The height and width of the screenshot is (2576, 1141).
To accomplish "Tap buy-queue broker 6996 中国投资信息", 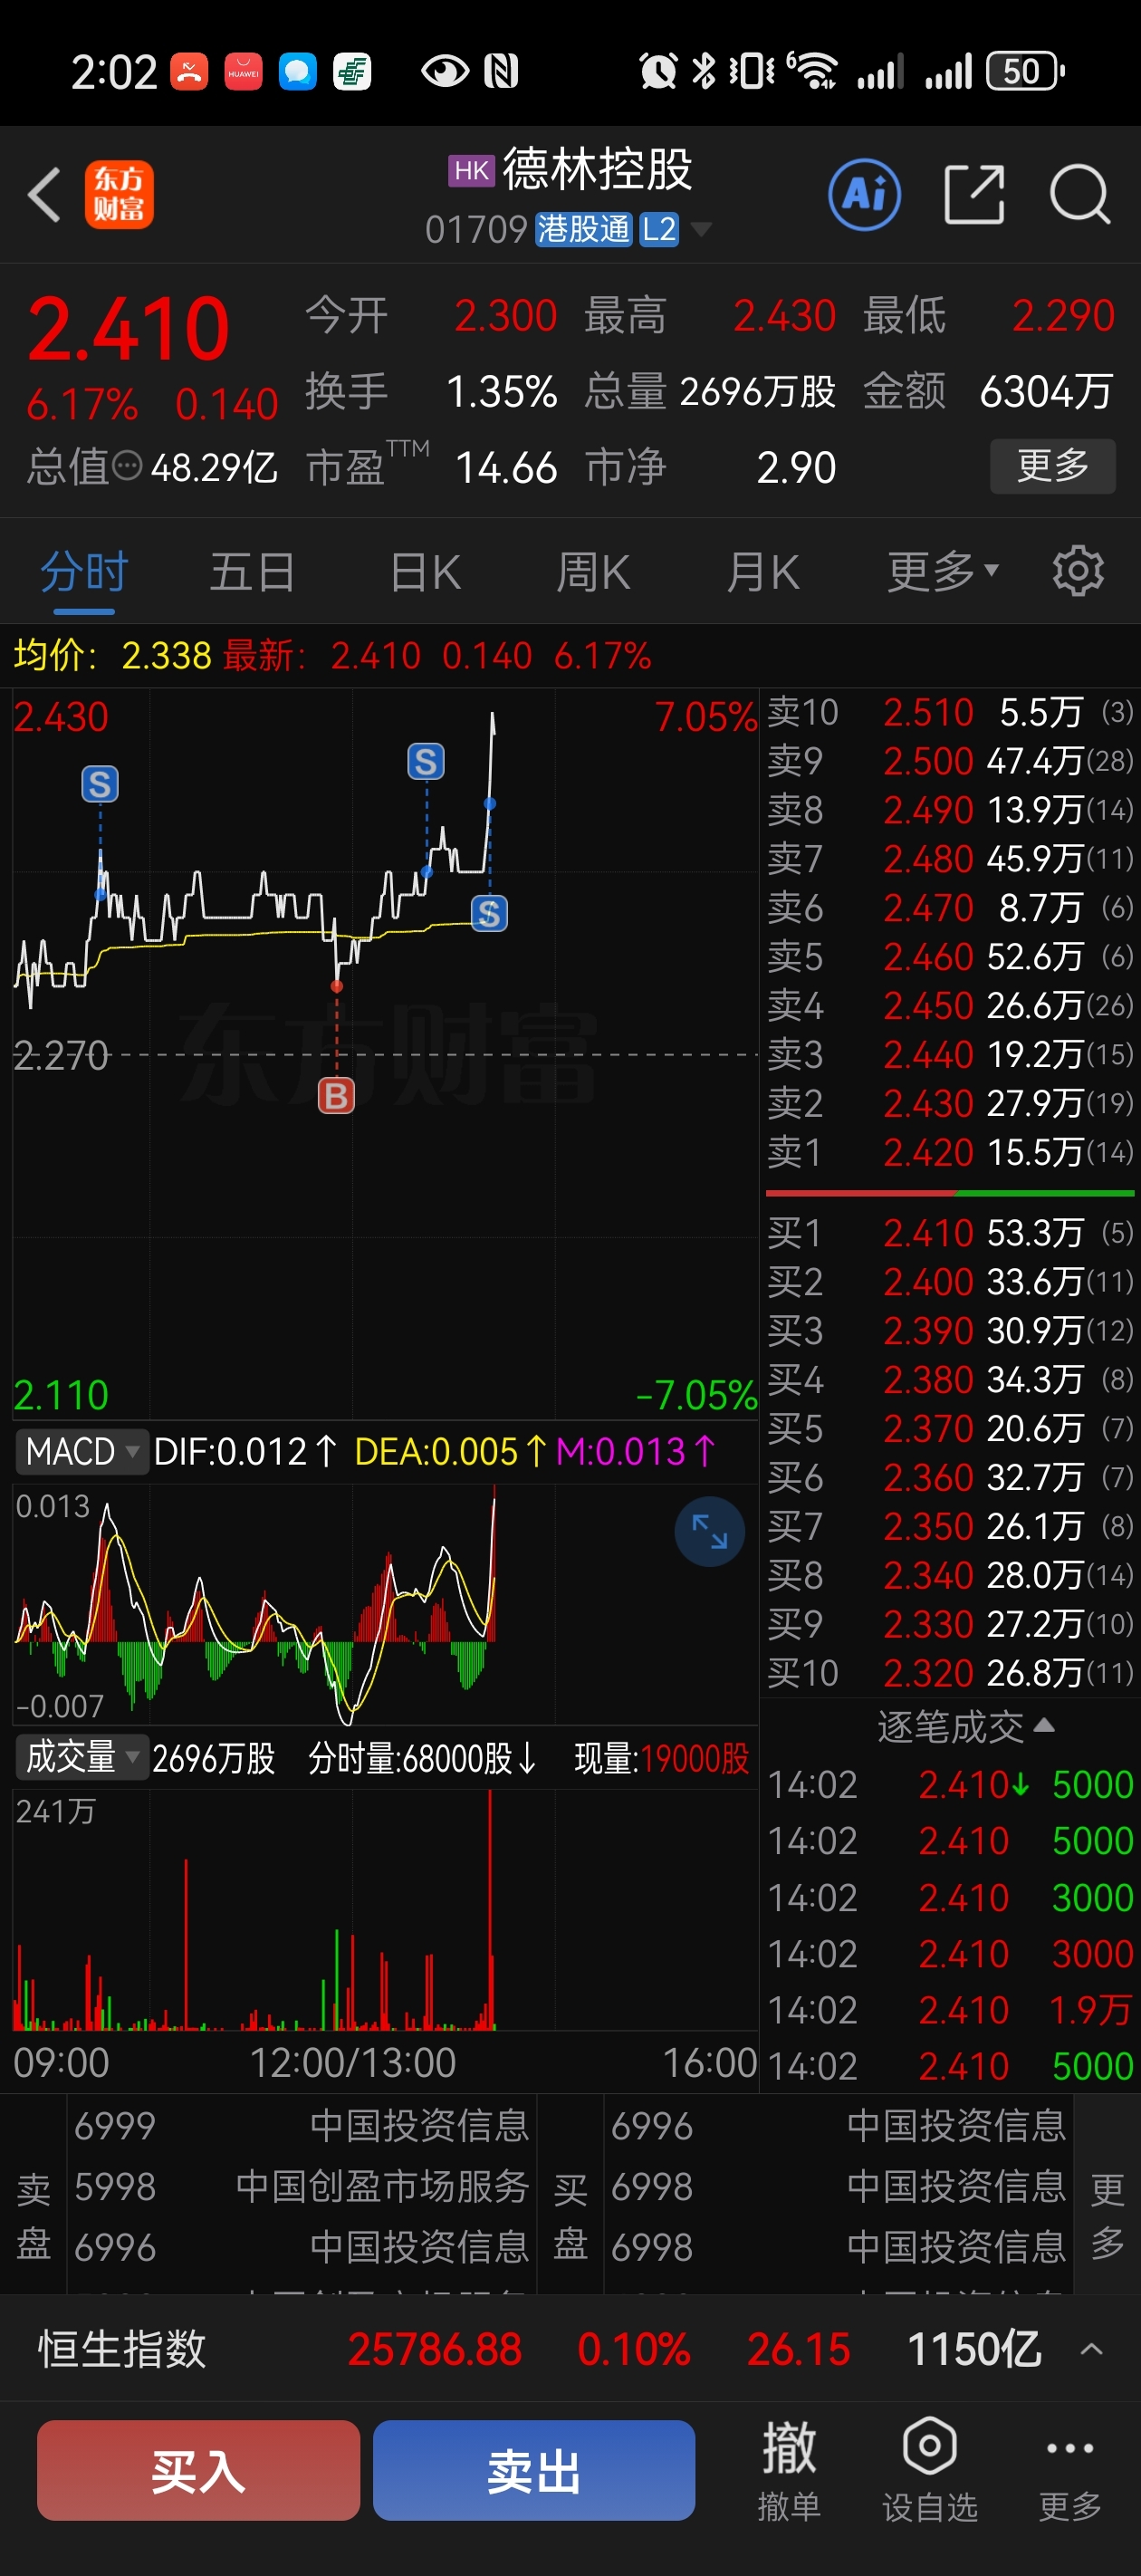I will (x=838, y=2125).
